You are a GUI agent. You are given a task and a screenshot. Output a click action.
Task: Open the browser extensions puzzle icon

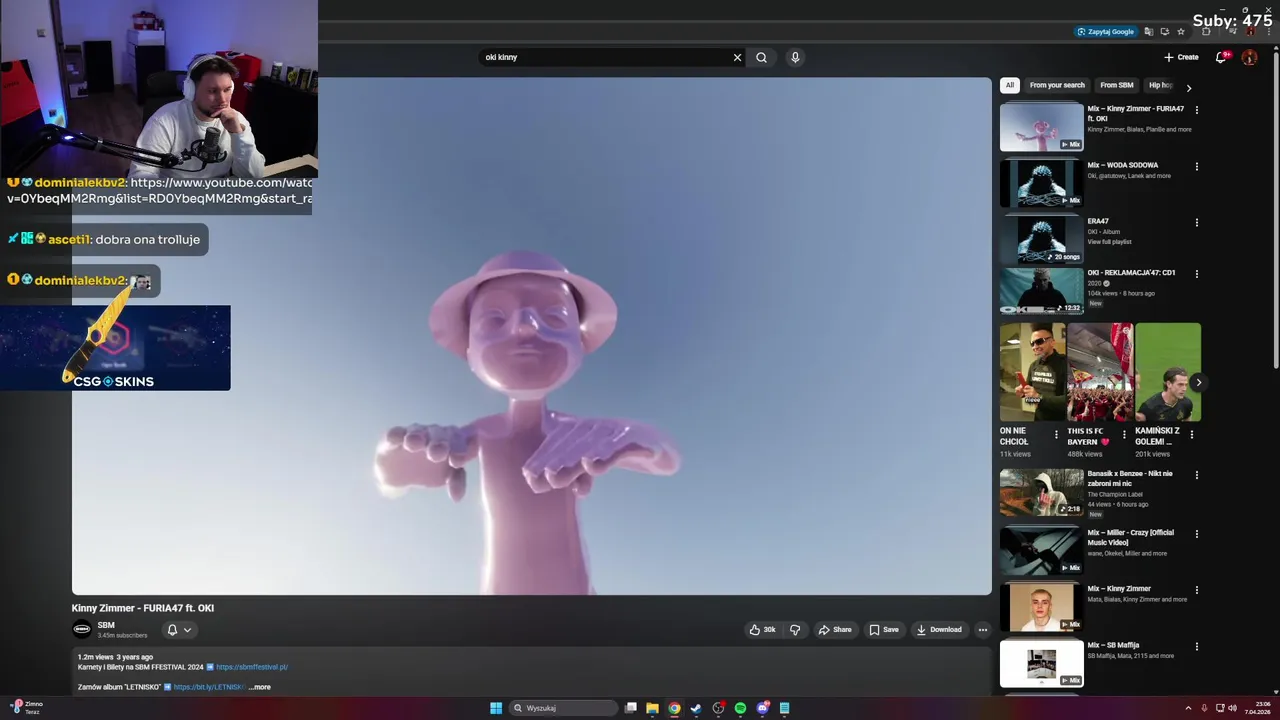tap(1206, 31)
